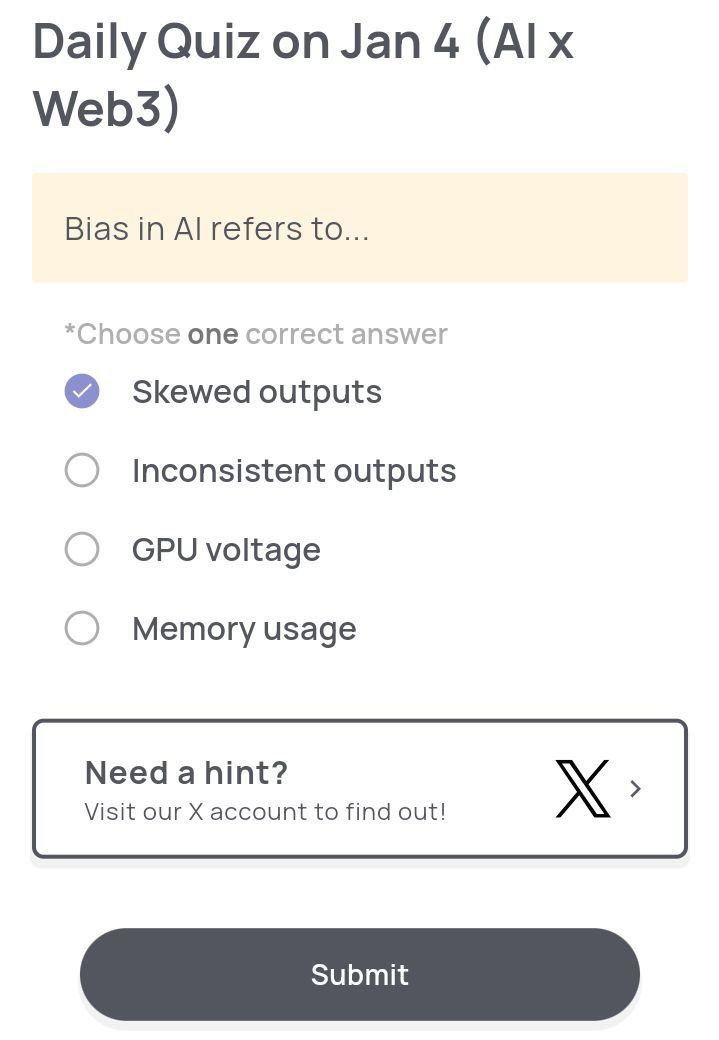The height and width of the screenshot is (1040, 719).
Task: Click the Bias in AI question banner
Action: pyautogui.click(x=359, y=228)
